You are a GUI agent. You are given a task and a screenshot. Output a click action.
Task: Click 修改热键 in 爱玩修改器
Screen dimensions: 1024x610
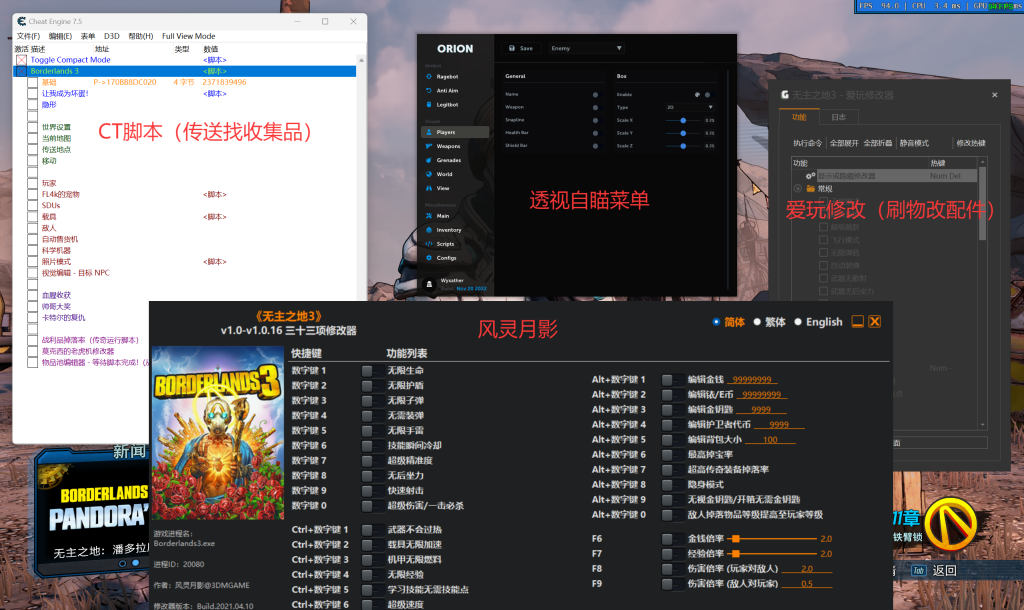point(970,143)
